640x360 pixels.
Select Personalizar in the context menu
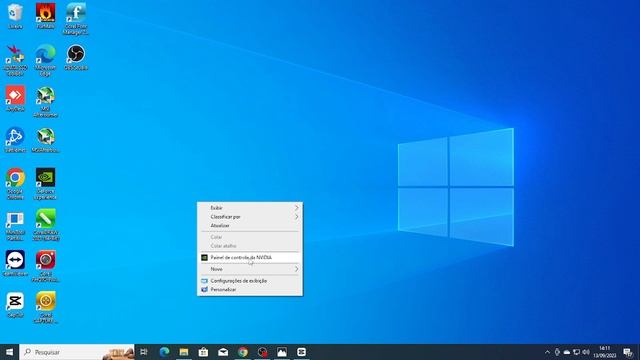point(250,289)
